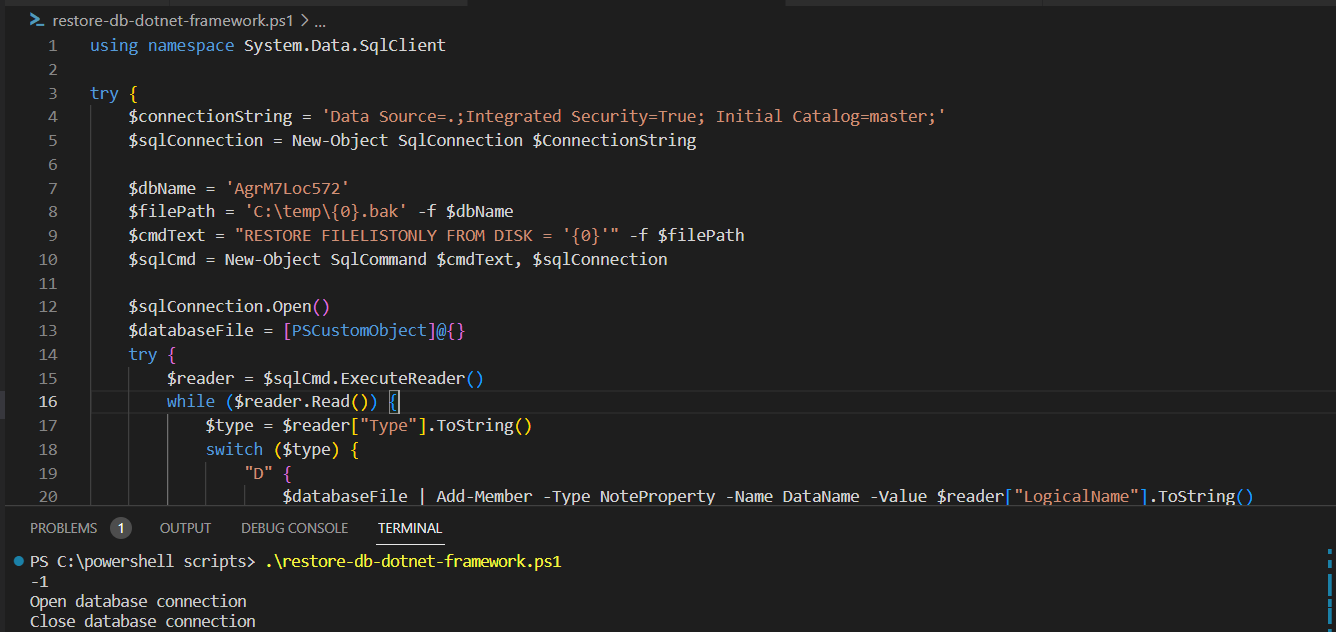1336x632 pixels.
Task: Click 'RESTORE FILELISTONLY FROM DISK' string
Action: click(x=388, y=235)
